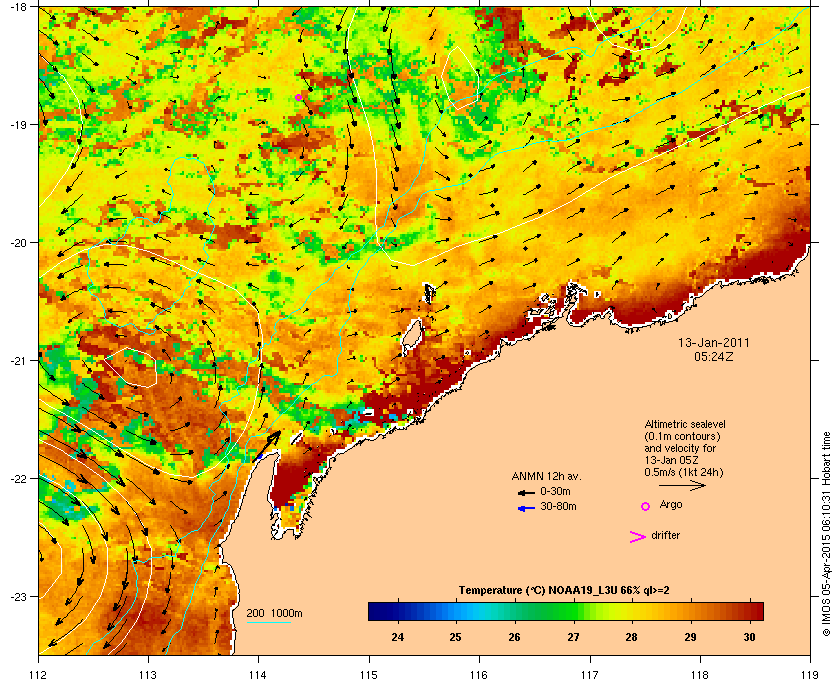Image resolution: width=840 pixels, height=680 pixels.
Task: Click the '30-80m' legend label
Action: point(558,506)
